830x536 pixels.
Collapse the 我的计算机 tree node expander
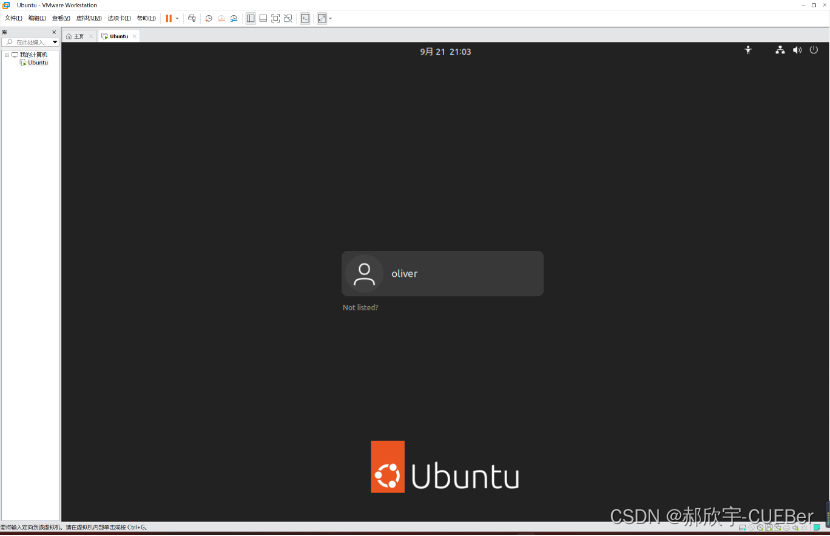(7, 54)
